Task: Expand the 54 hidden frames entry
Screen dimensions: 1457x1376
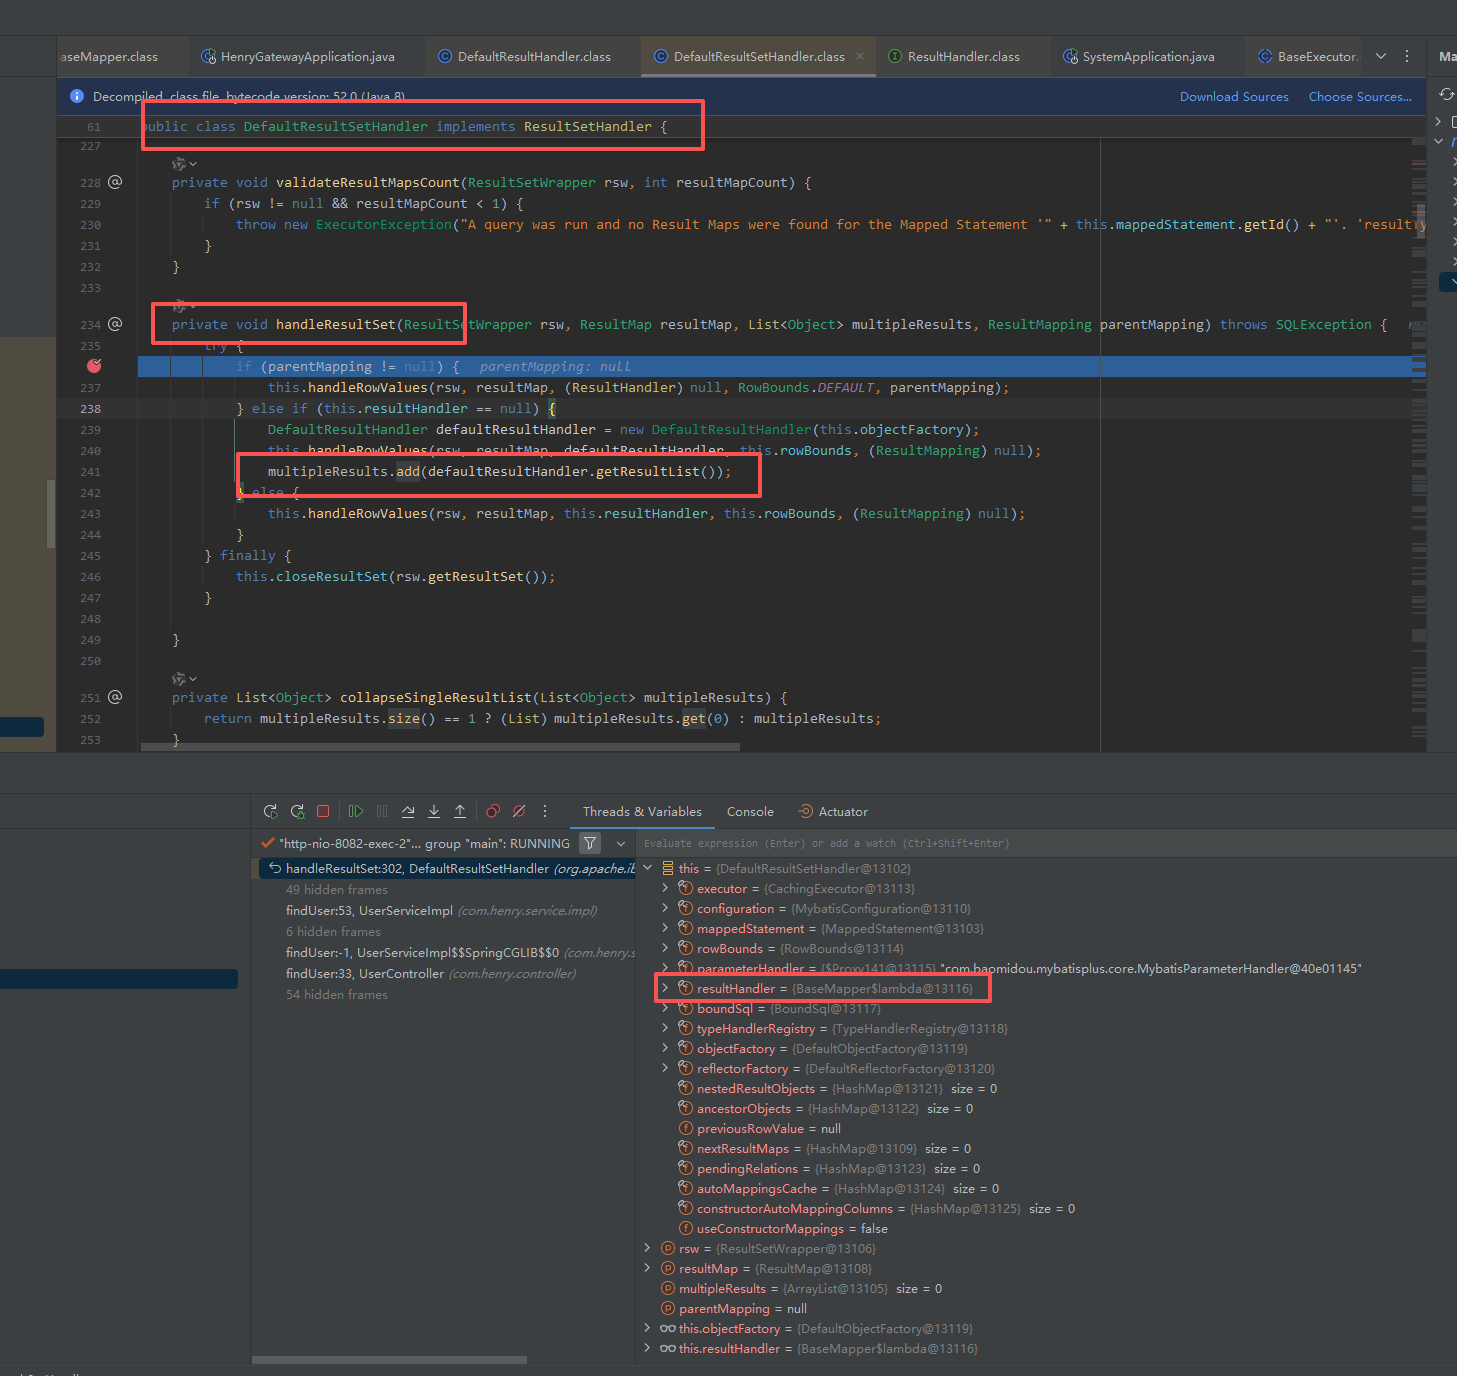Action: point(336,994)
